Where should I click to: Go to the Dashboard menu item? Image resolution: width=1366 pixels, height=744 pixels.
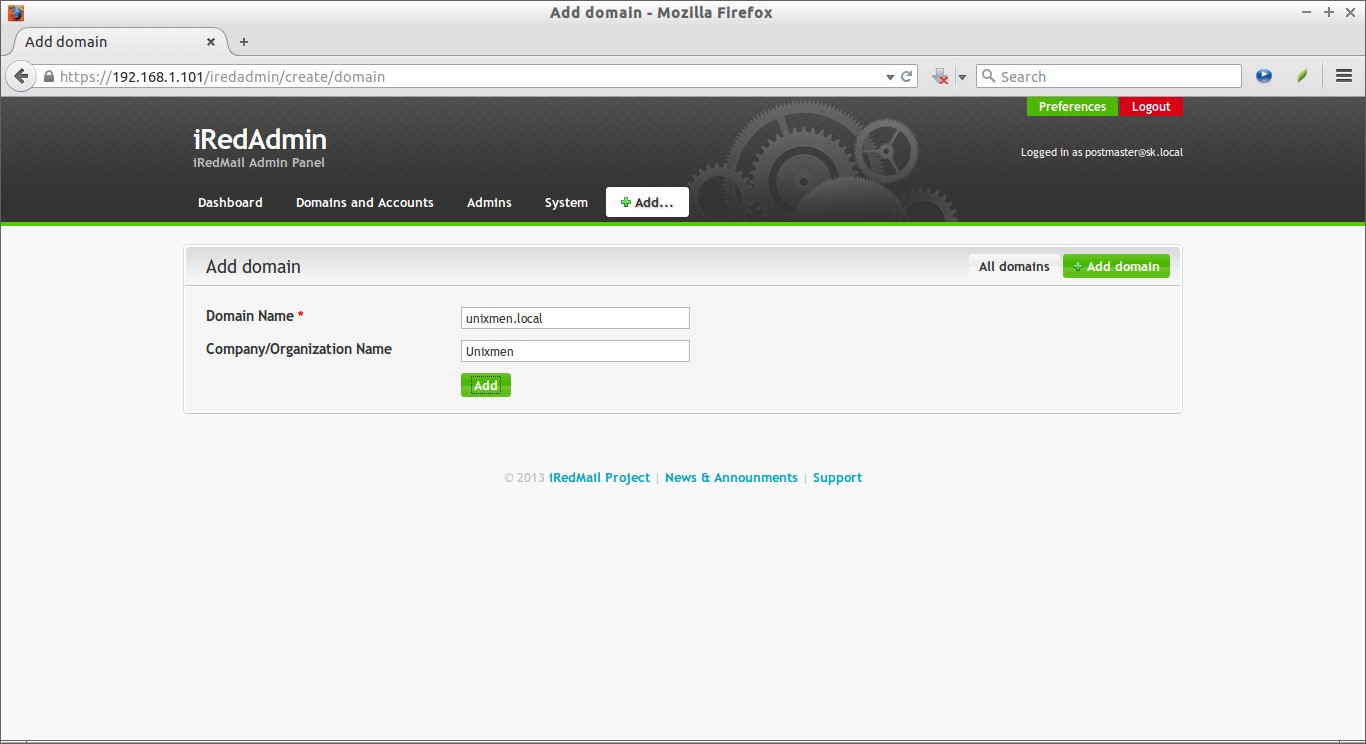(230, 202)
